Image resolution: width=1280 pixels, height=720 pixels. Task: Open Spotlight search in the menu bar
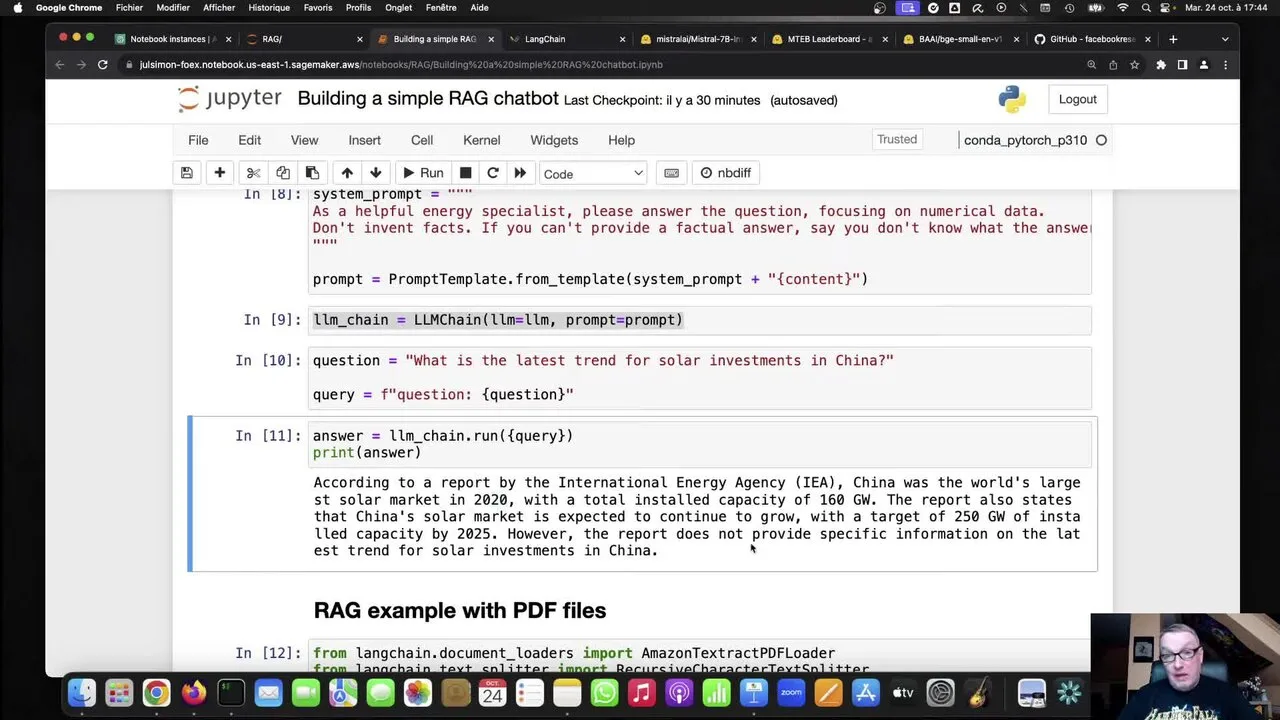(1145, 8)
